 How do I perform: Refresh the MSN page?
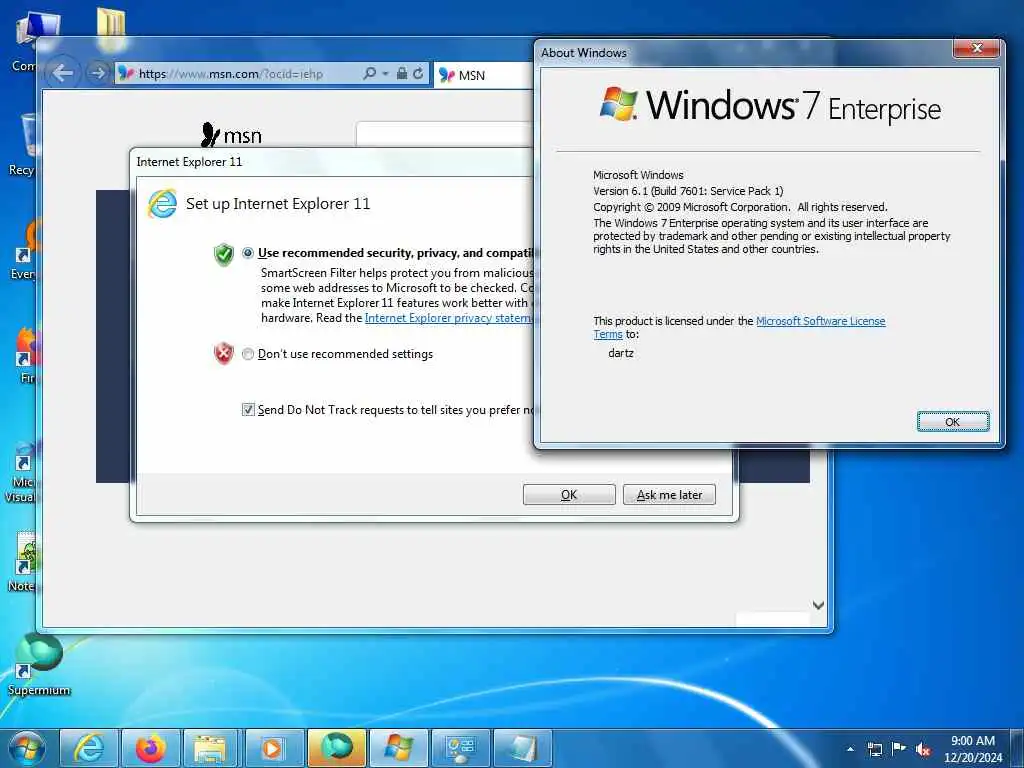(418, 74)
